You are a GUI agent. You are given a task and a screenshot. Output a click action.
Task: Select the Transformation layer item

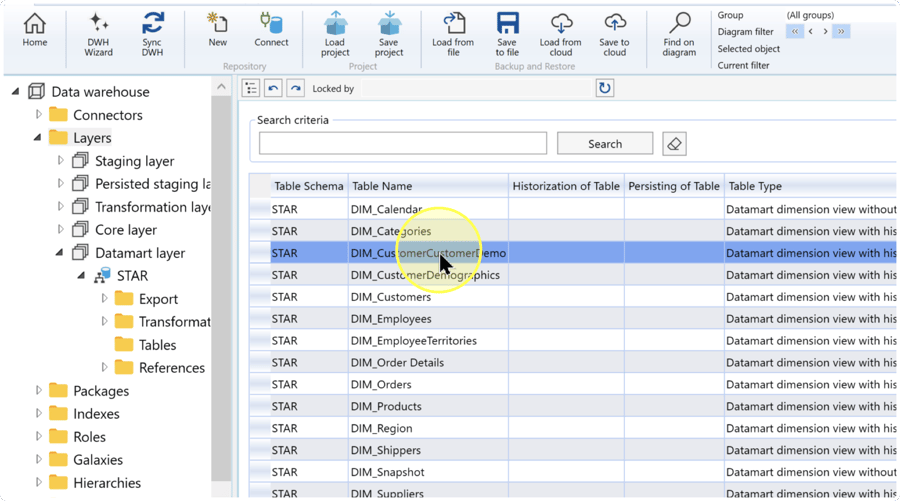153,207
